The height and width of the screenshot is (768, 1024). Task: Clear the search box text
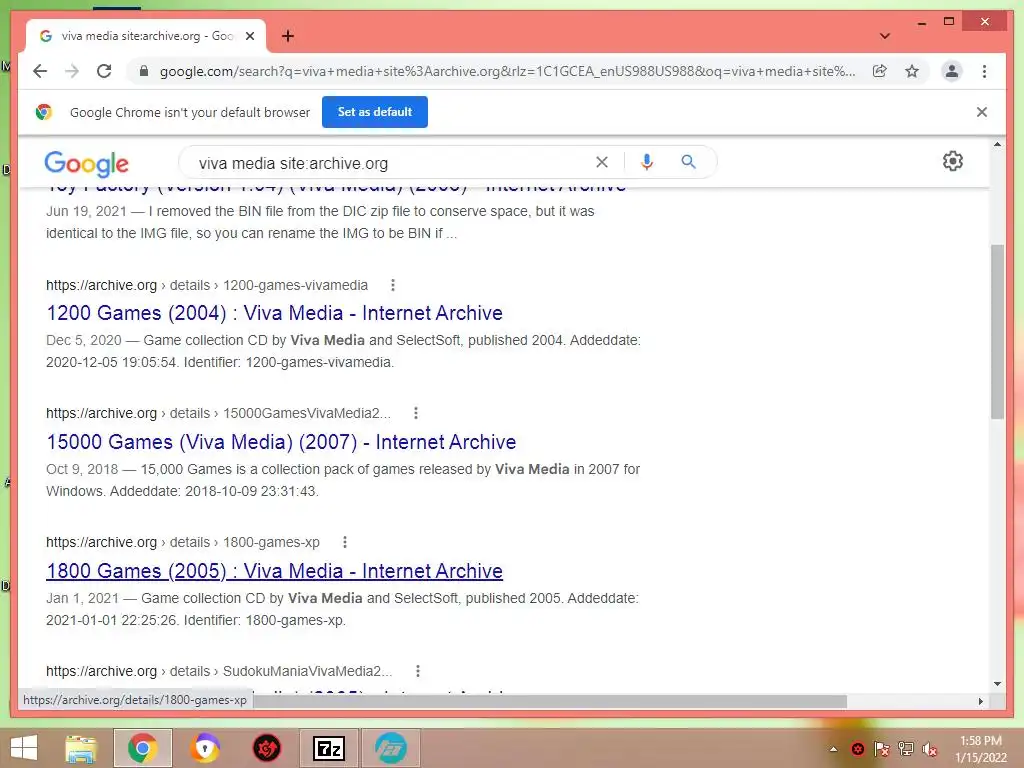(601, 162)
